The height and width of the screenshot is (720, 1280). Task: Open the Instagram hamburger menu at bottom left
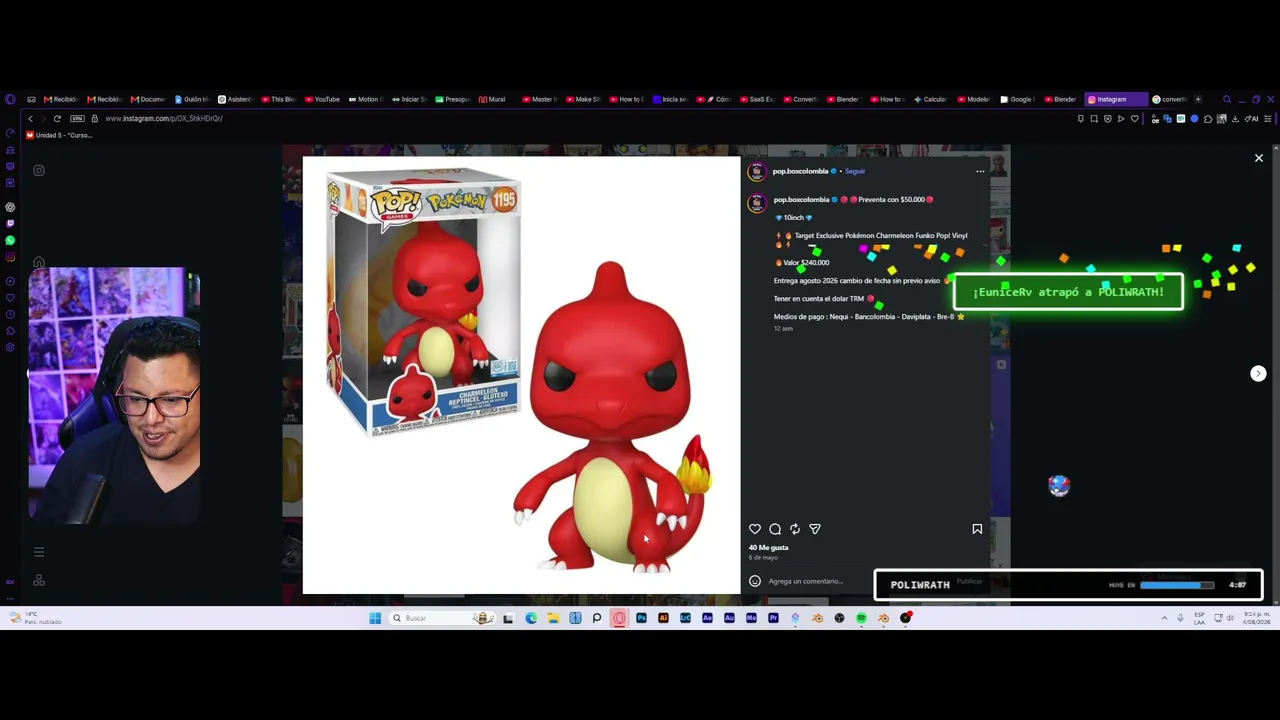(x=39, y=552)
